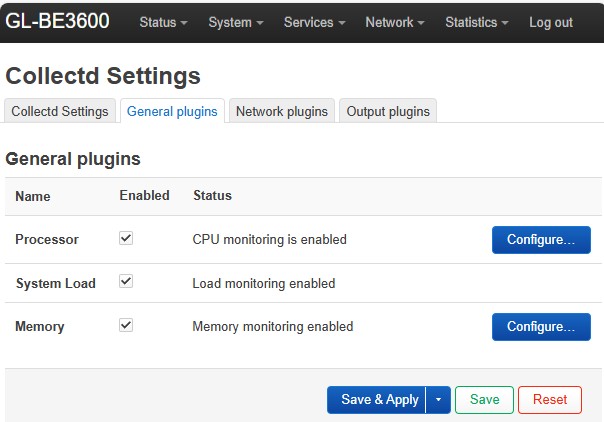Select the General plugins tab
This screenshot has height=422, width=604.
tap(172, 111)
